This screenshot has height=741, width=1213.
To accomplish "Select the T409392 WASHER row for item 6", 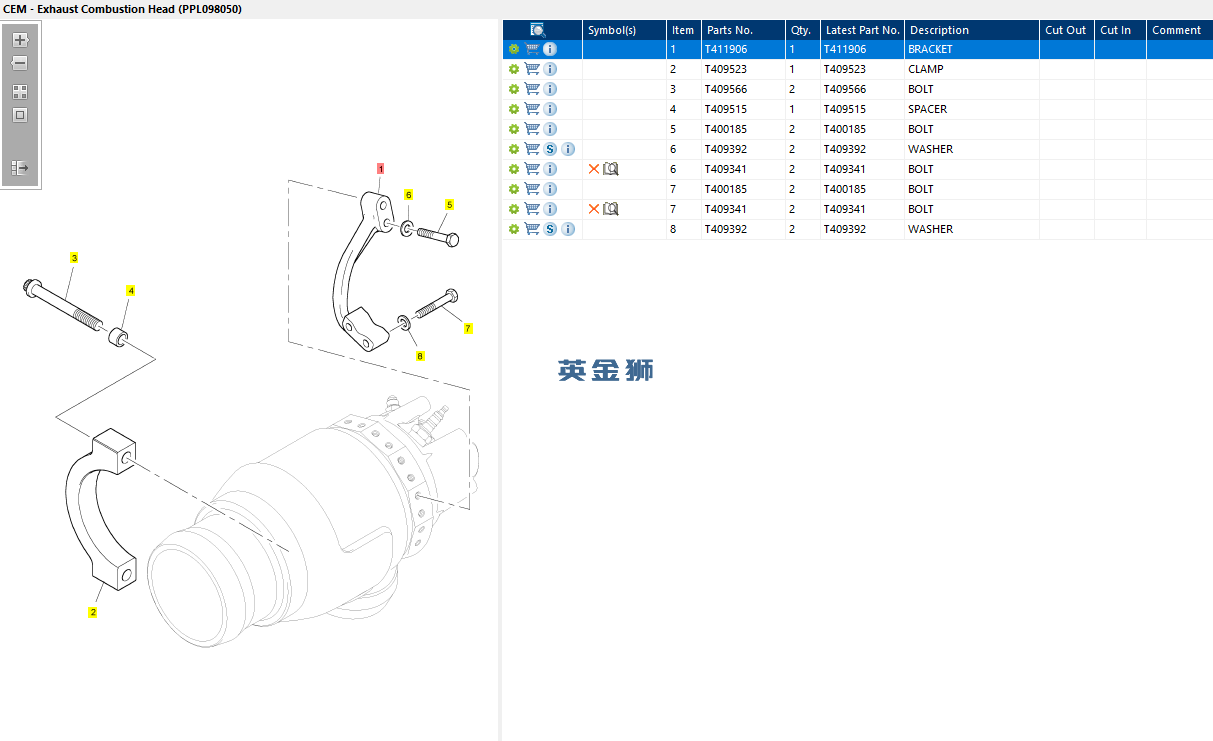I will click(930, 149).
